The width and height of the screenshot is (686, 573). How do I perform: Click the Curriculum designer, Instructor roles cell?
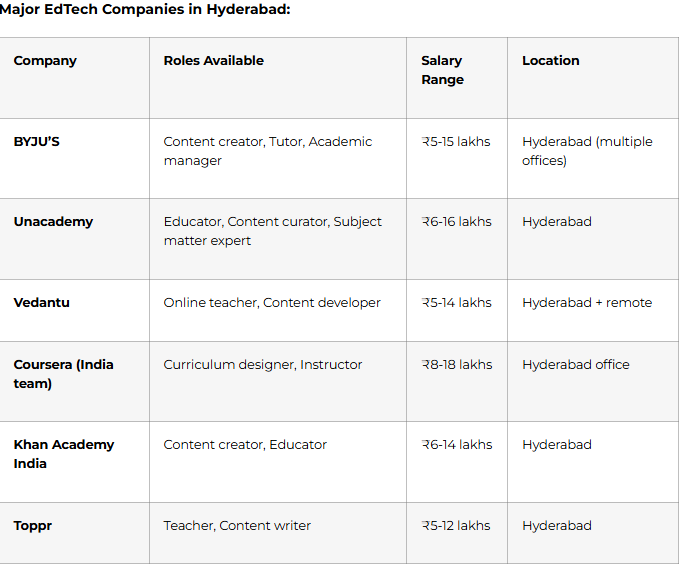(x=263, y=365)
